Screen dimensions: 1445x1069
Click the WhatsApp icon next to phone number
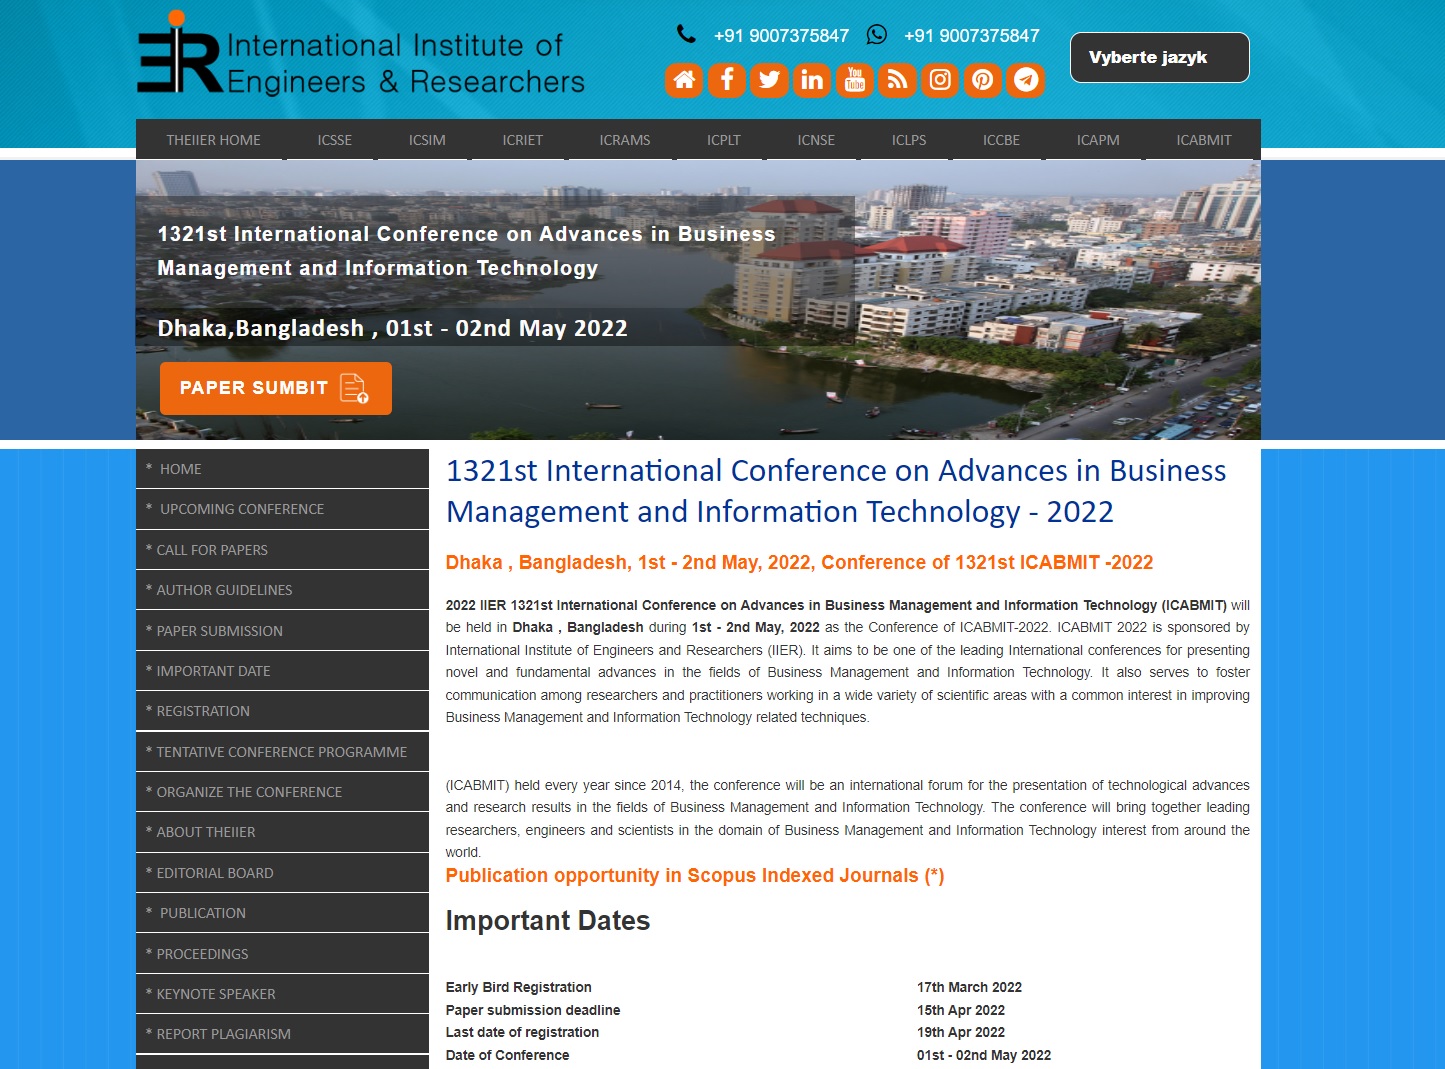877,34
